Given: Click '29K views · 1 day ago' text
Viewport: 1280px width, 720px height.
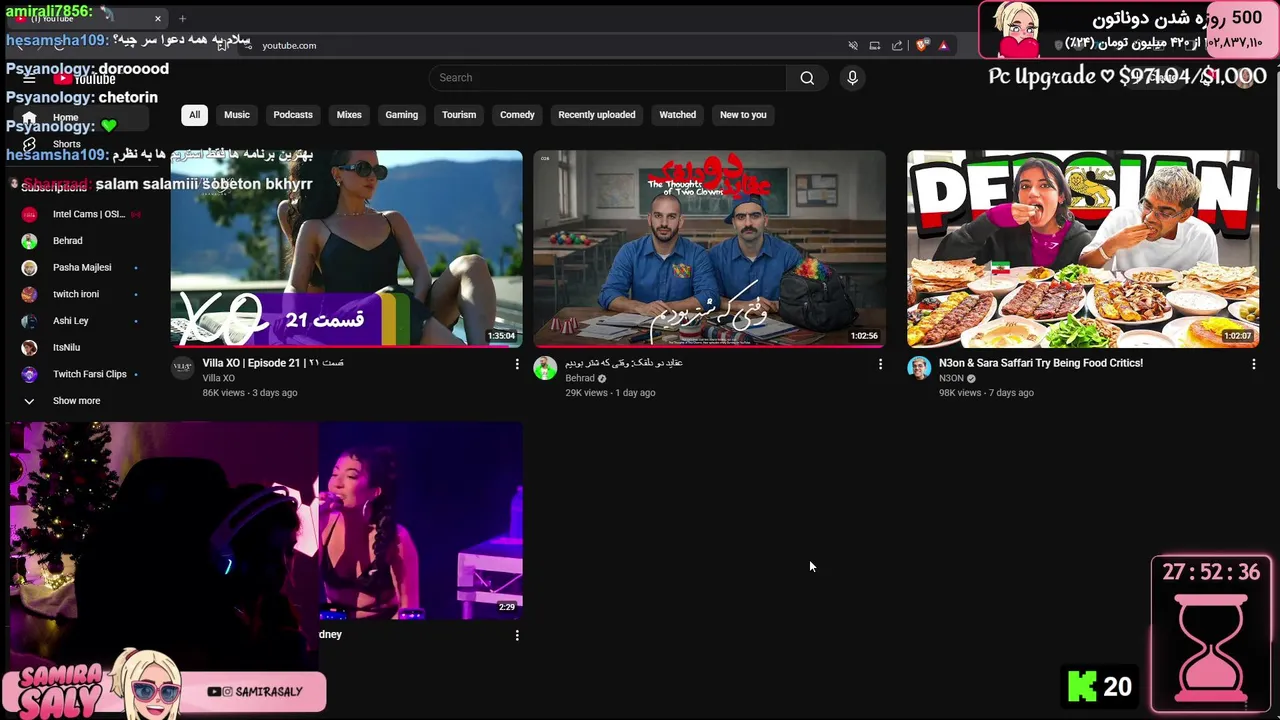Looking at the screenshot, I should (610, 393).
